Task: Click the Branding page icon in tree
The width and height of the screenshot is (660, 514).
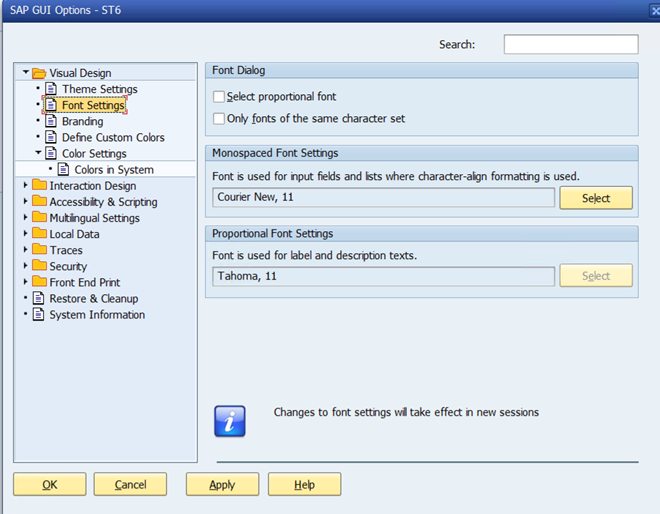Action: coord(51,121)
